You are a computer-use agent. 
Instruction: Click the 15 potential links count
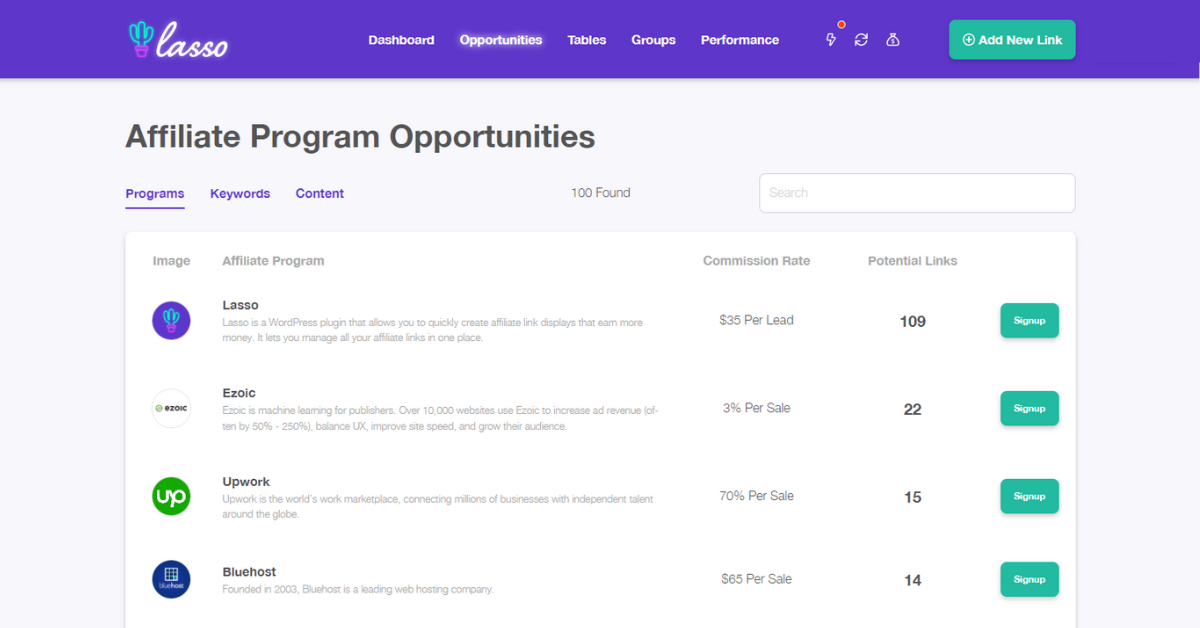point(912,497)
